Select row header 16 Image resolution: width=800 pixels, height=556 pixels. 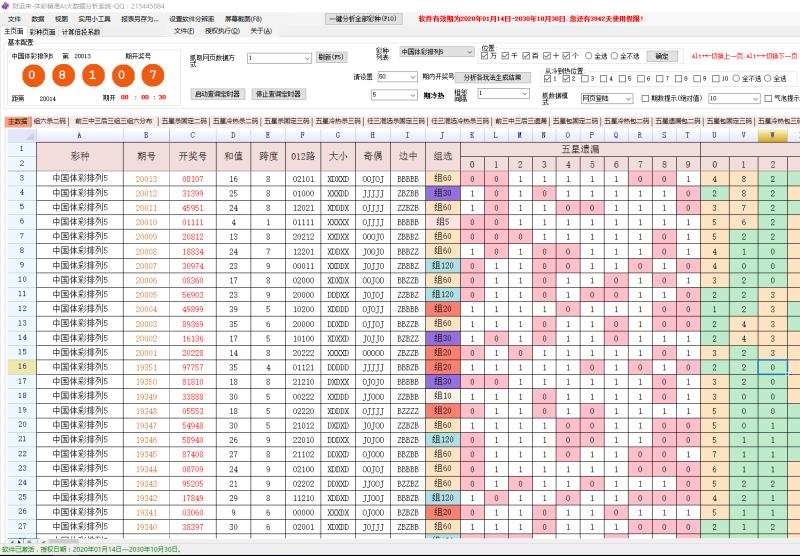pos(21,367)
